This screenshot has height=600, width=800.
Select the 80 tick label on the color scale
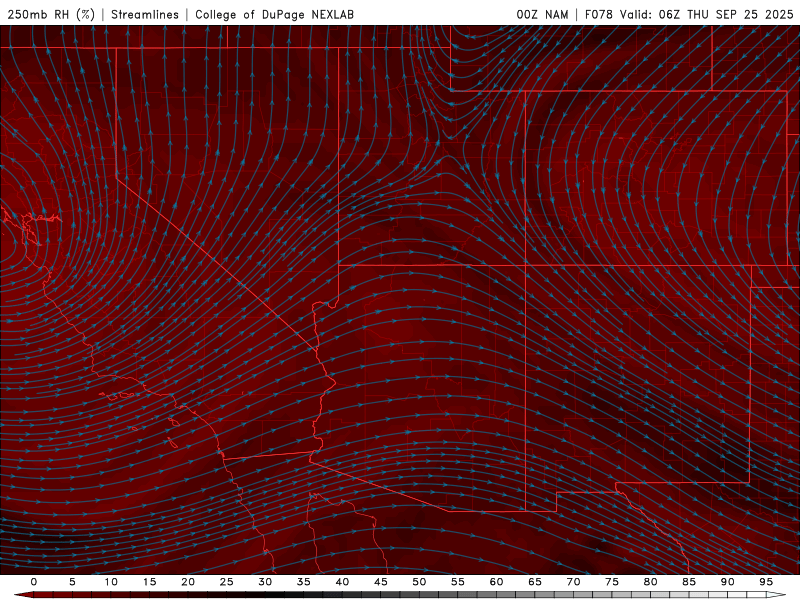[x=650, y=582]
